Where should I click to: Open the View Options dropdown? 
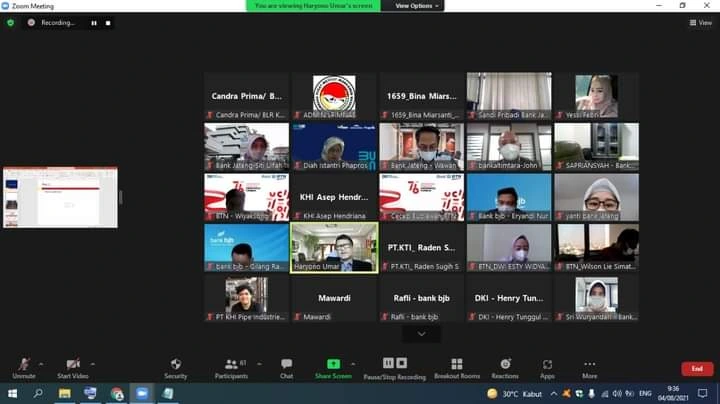[416, 6]
